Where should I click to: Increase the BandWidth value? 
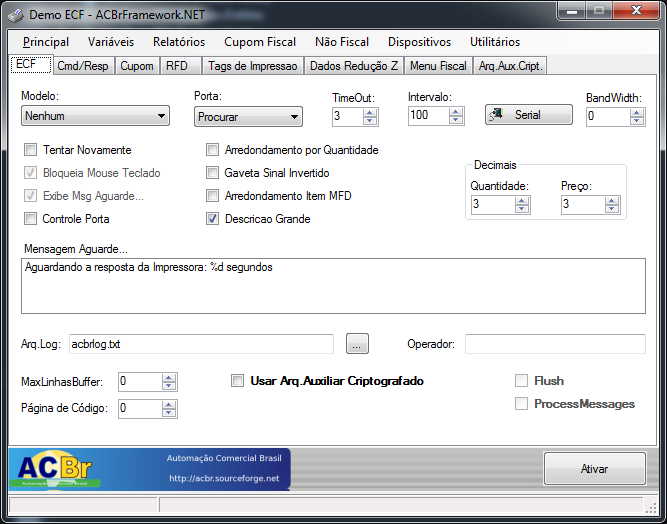tap(637, 113)
